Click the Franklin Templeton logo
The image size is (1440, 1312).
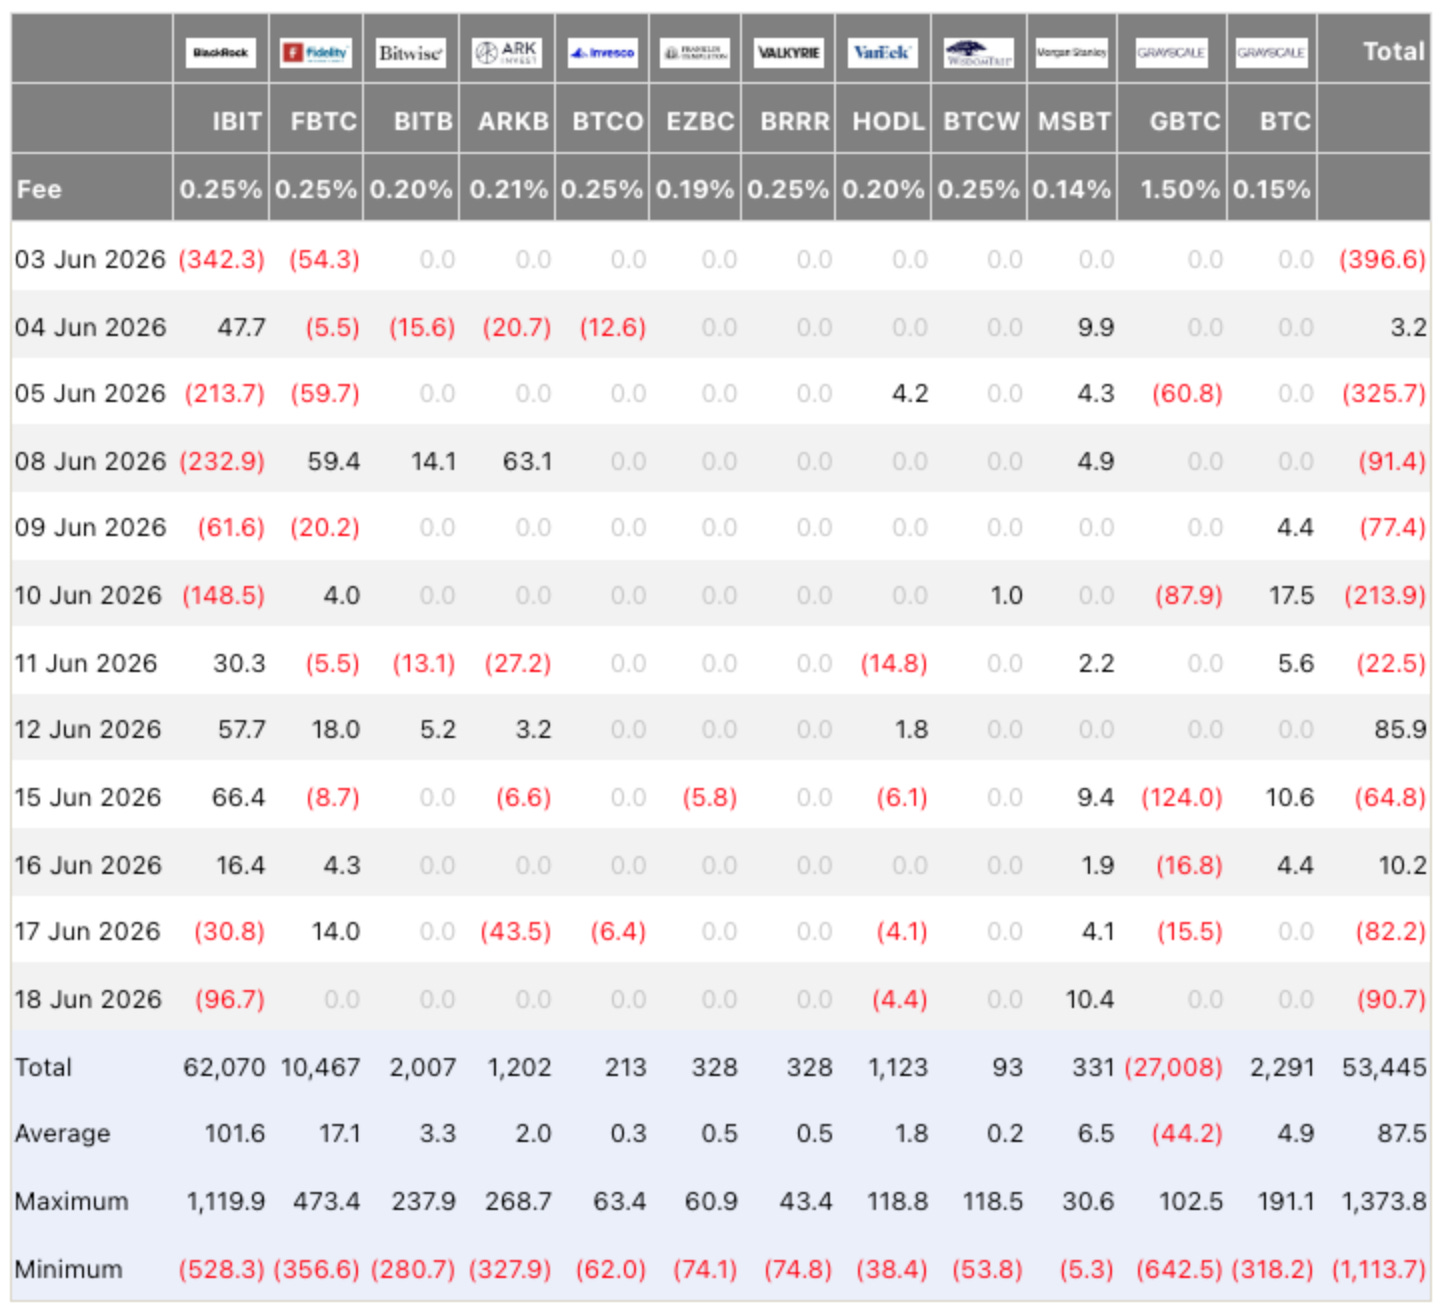click(x=695, y=52)
